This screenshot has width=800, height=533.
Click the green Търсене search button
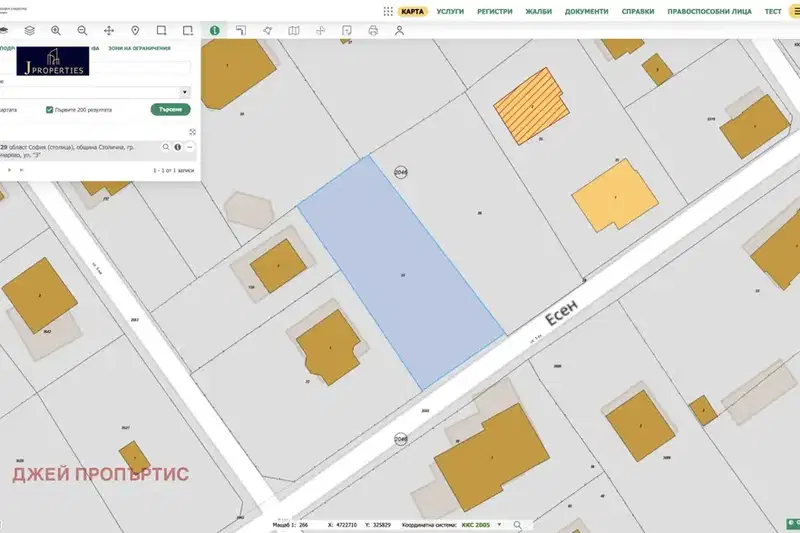[x=170, y=110]
